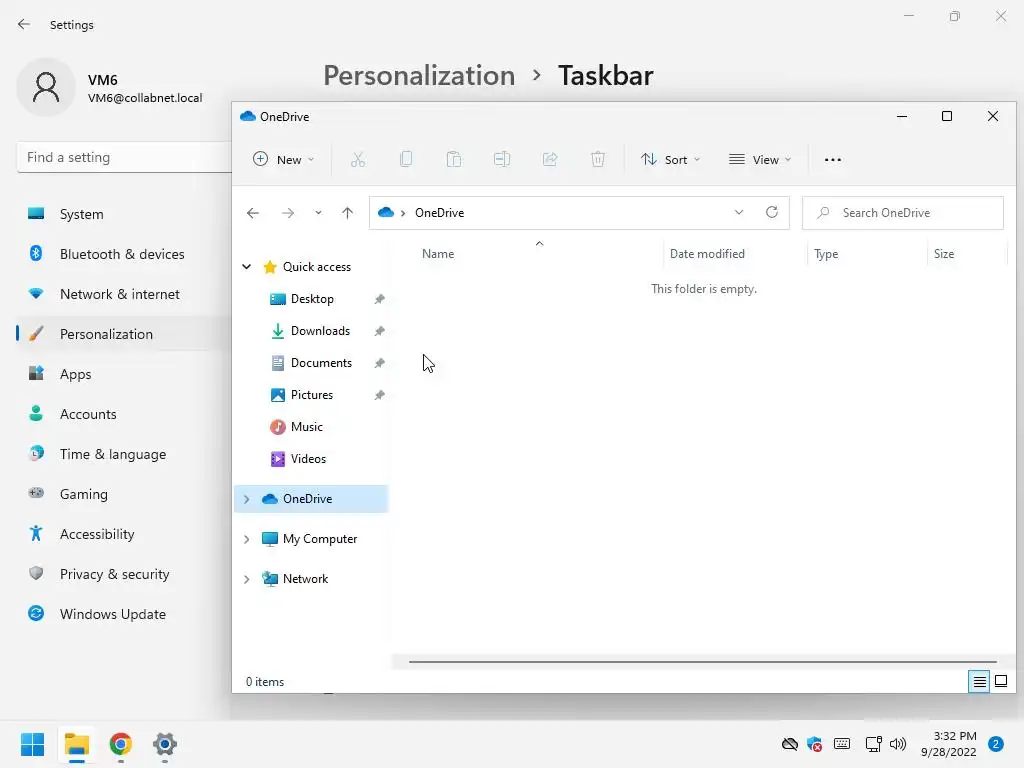Switch to details view layout icon

979,682
